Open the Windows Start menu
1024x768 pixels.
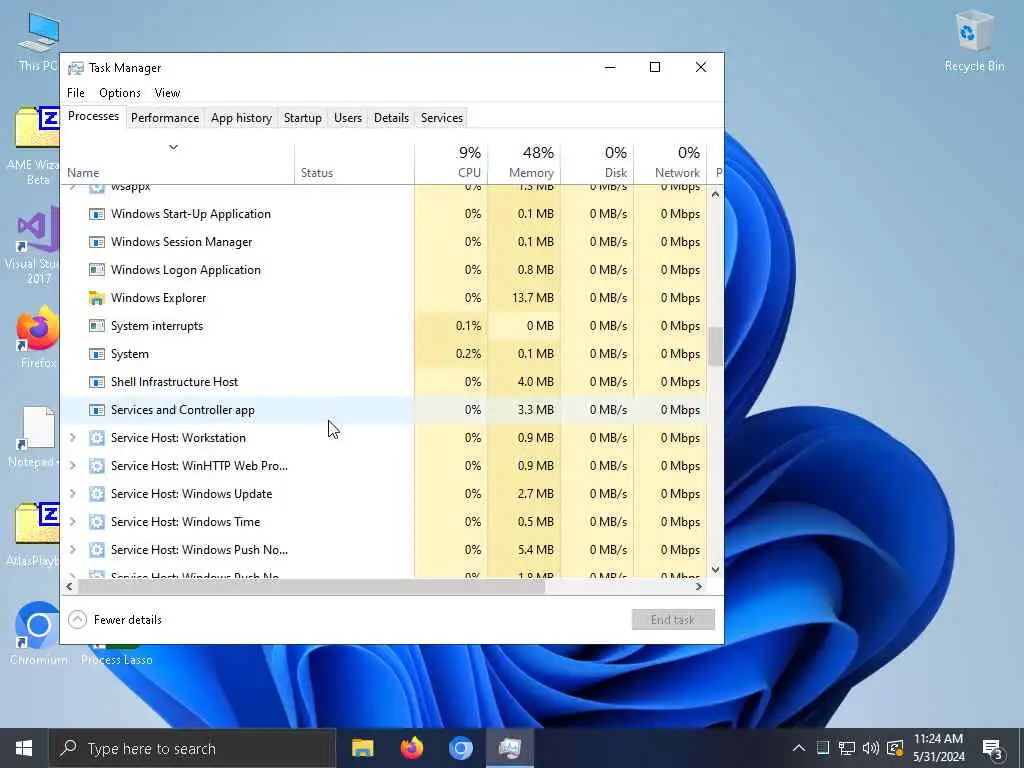tap(24, 748)
